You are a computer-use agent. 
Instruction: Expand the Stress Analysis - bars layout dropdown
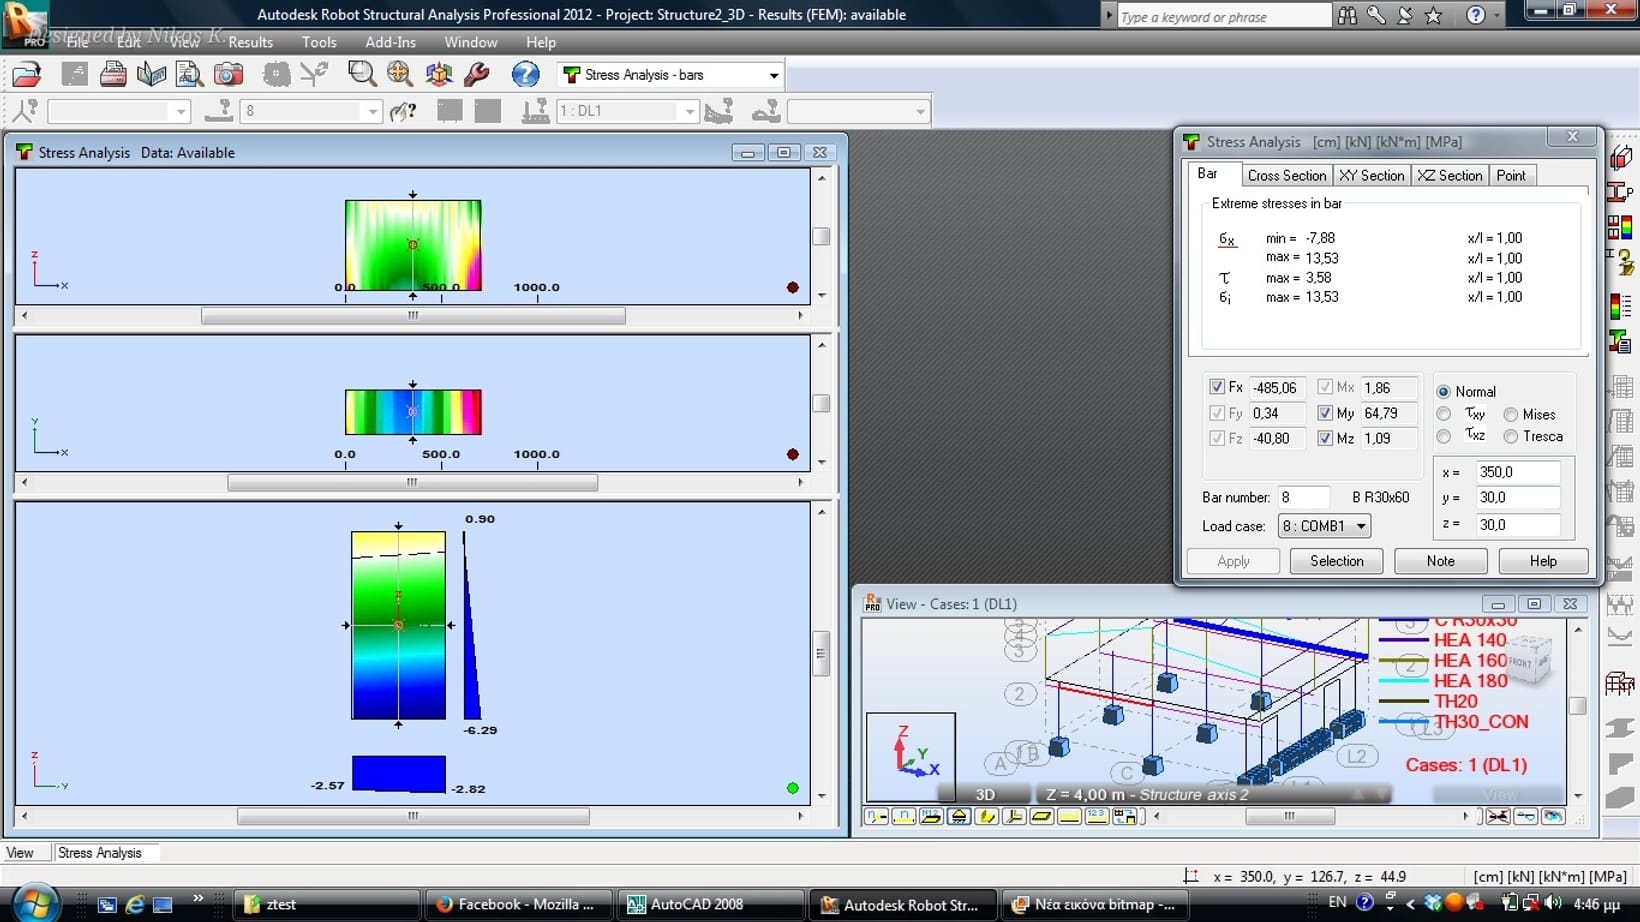pos(773,75)
